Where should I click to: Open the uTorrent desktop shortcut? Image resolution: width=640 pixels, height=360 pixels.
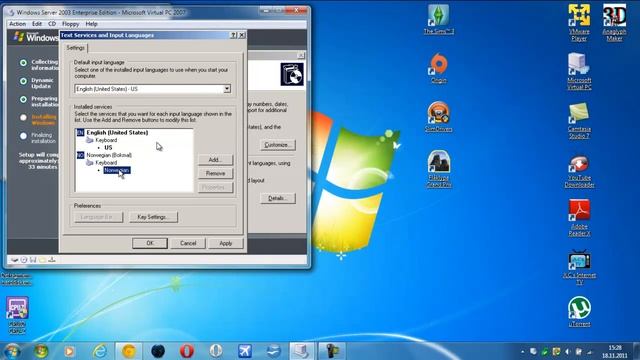[x=579, y=311]
